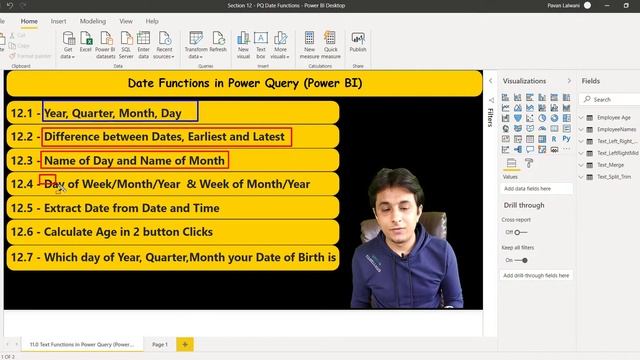Expand the Filters pane chevron
640x360 pixels.
(x=491, y=81)
